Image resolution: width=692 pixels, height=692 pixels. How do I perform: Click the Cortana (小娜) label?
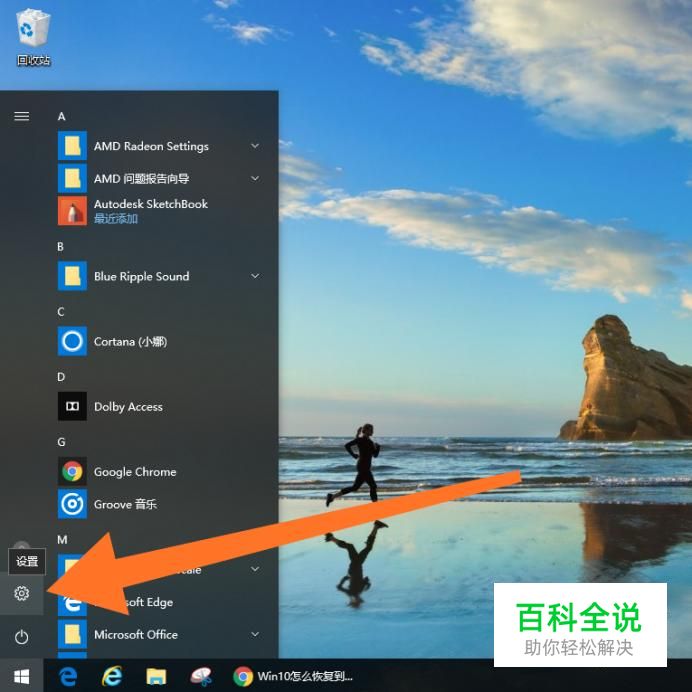[x=130, y=342]
